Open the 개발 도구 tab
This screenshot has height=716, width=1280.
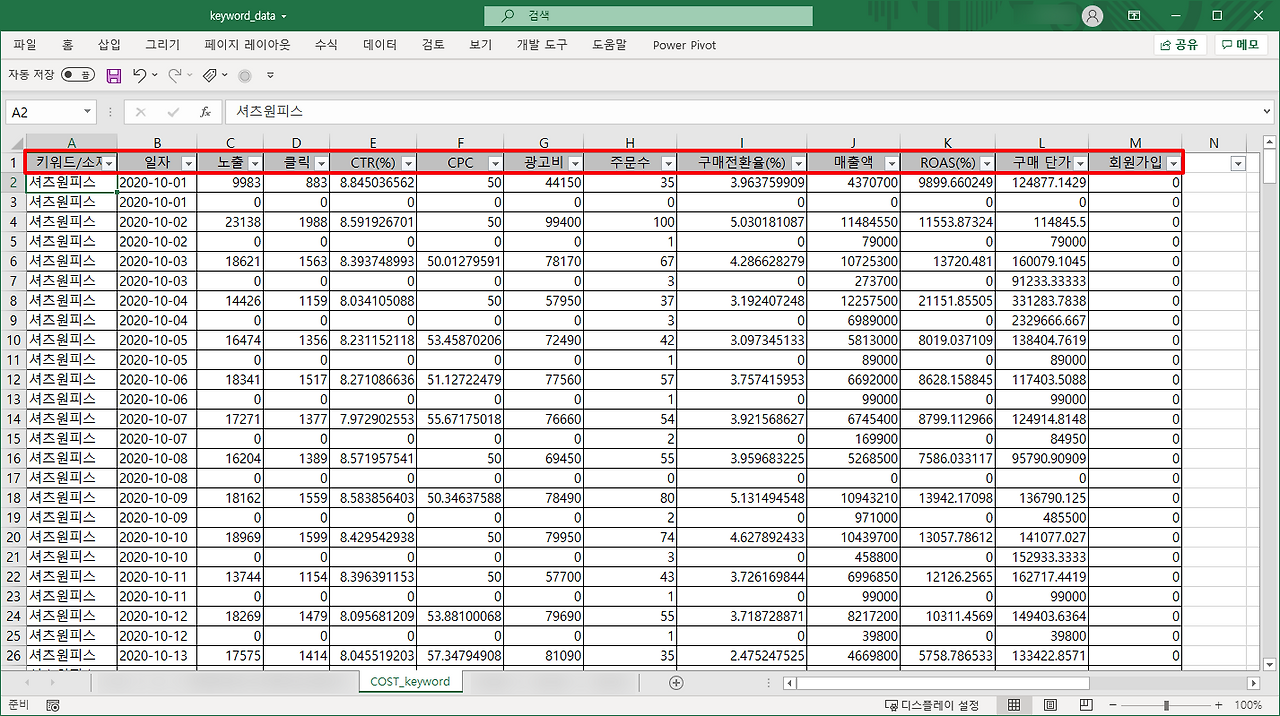[x=542, y=45]
